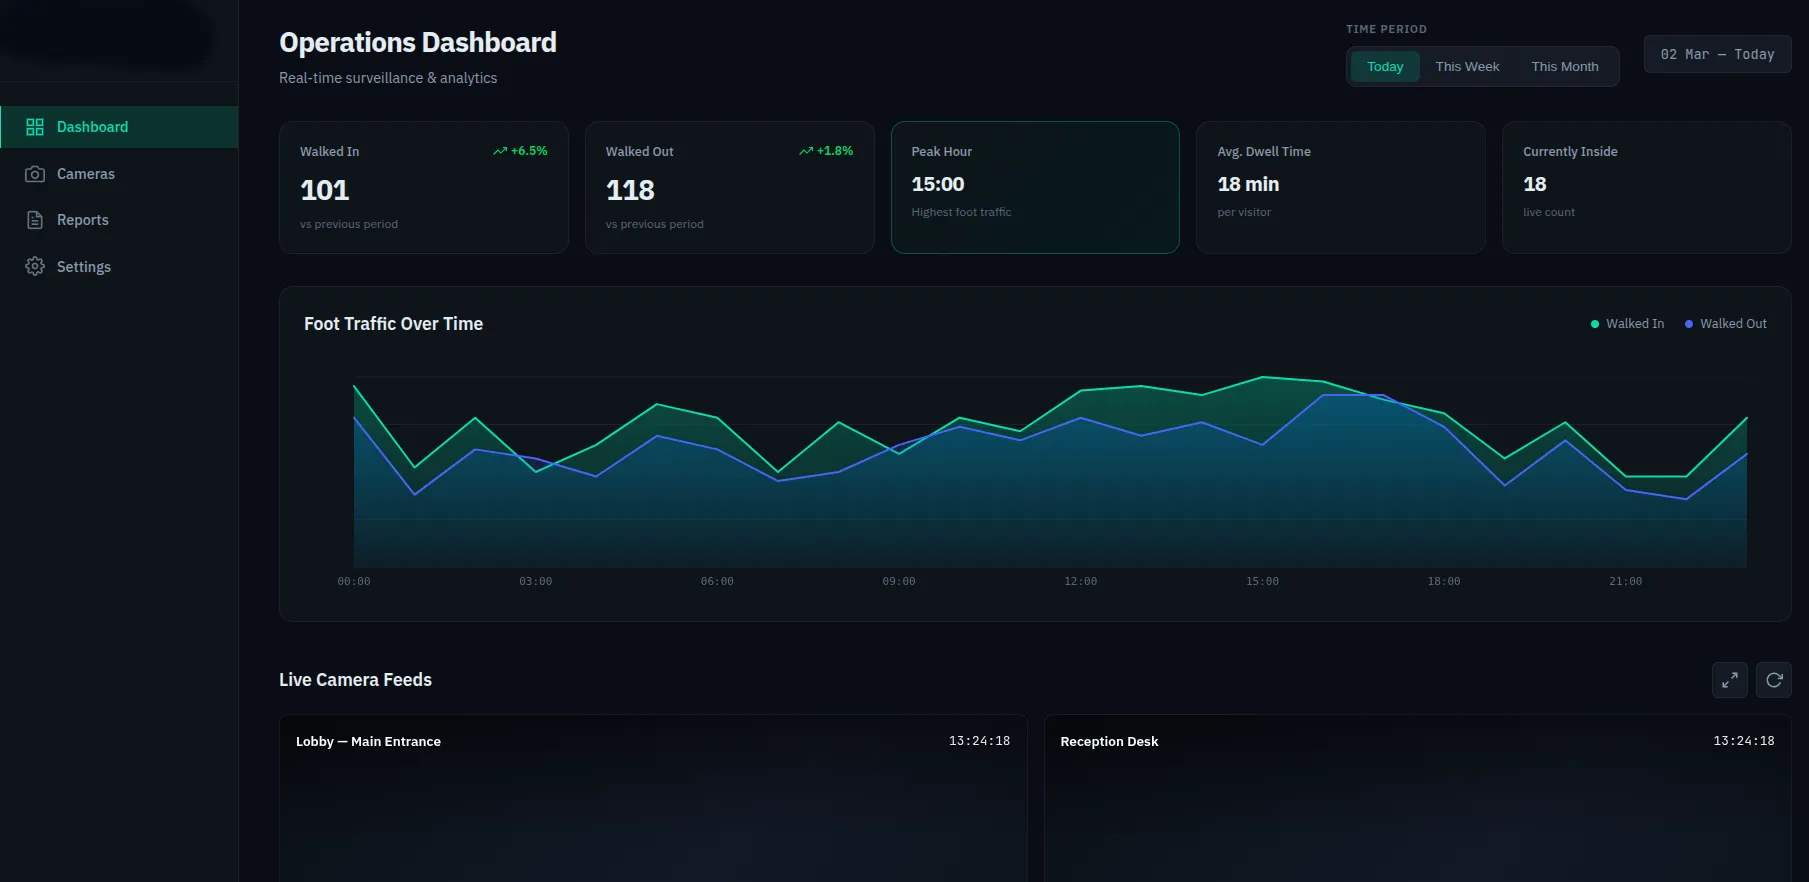Refresh the live camera feeds
This screenshot has height=882, width=1809.
(1773, 680)
